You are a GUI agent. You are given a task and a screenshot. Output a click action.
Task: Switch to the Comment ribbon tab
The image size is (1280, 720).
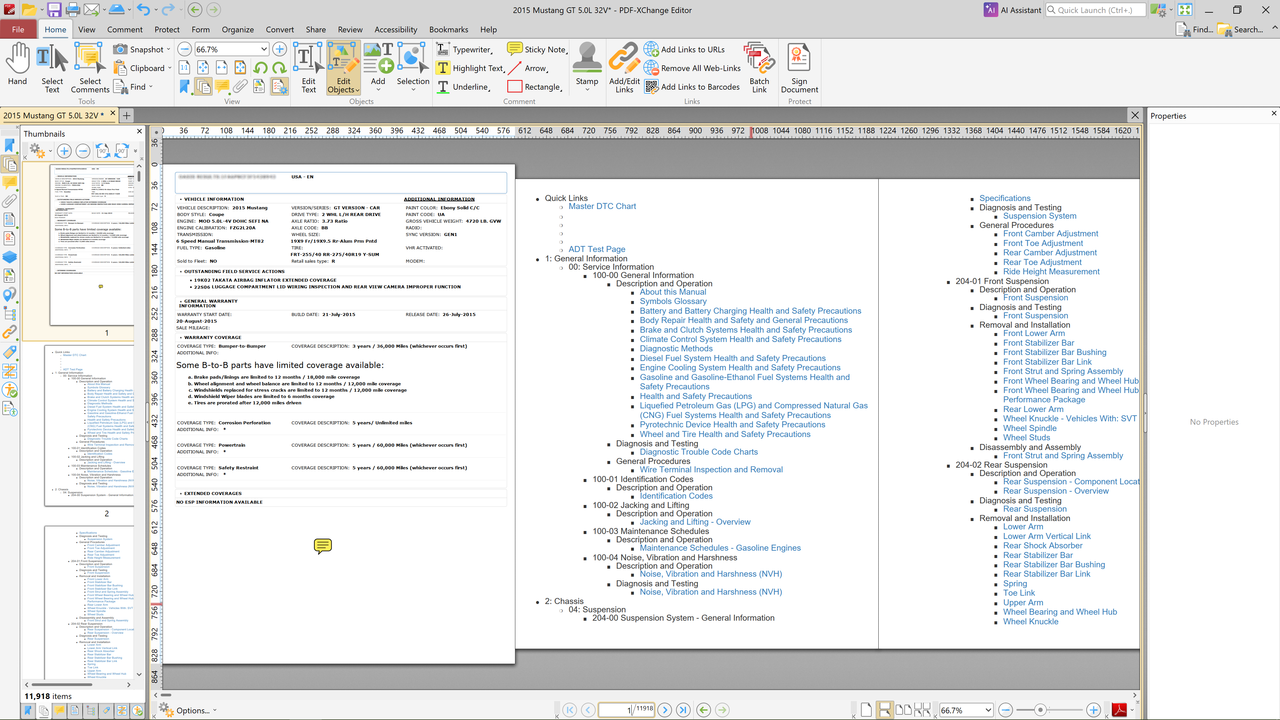click(x=125, y=30)
